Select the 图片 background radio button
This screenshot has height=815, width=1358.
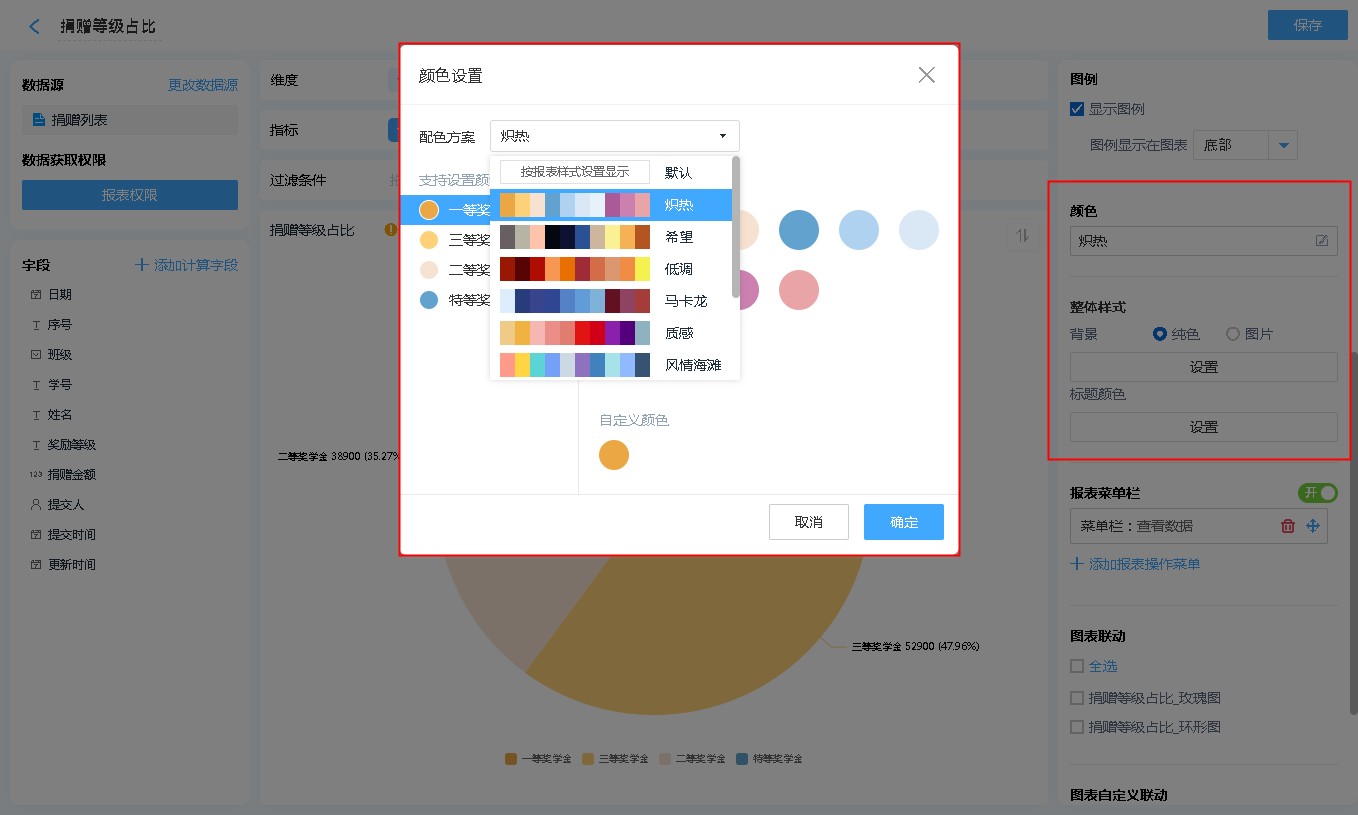pyautogui.click(x=1233, y=334)
